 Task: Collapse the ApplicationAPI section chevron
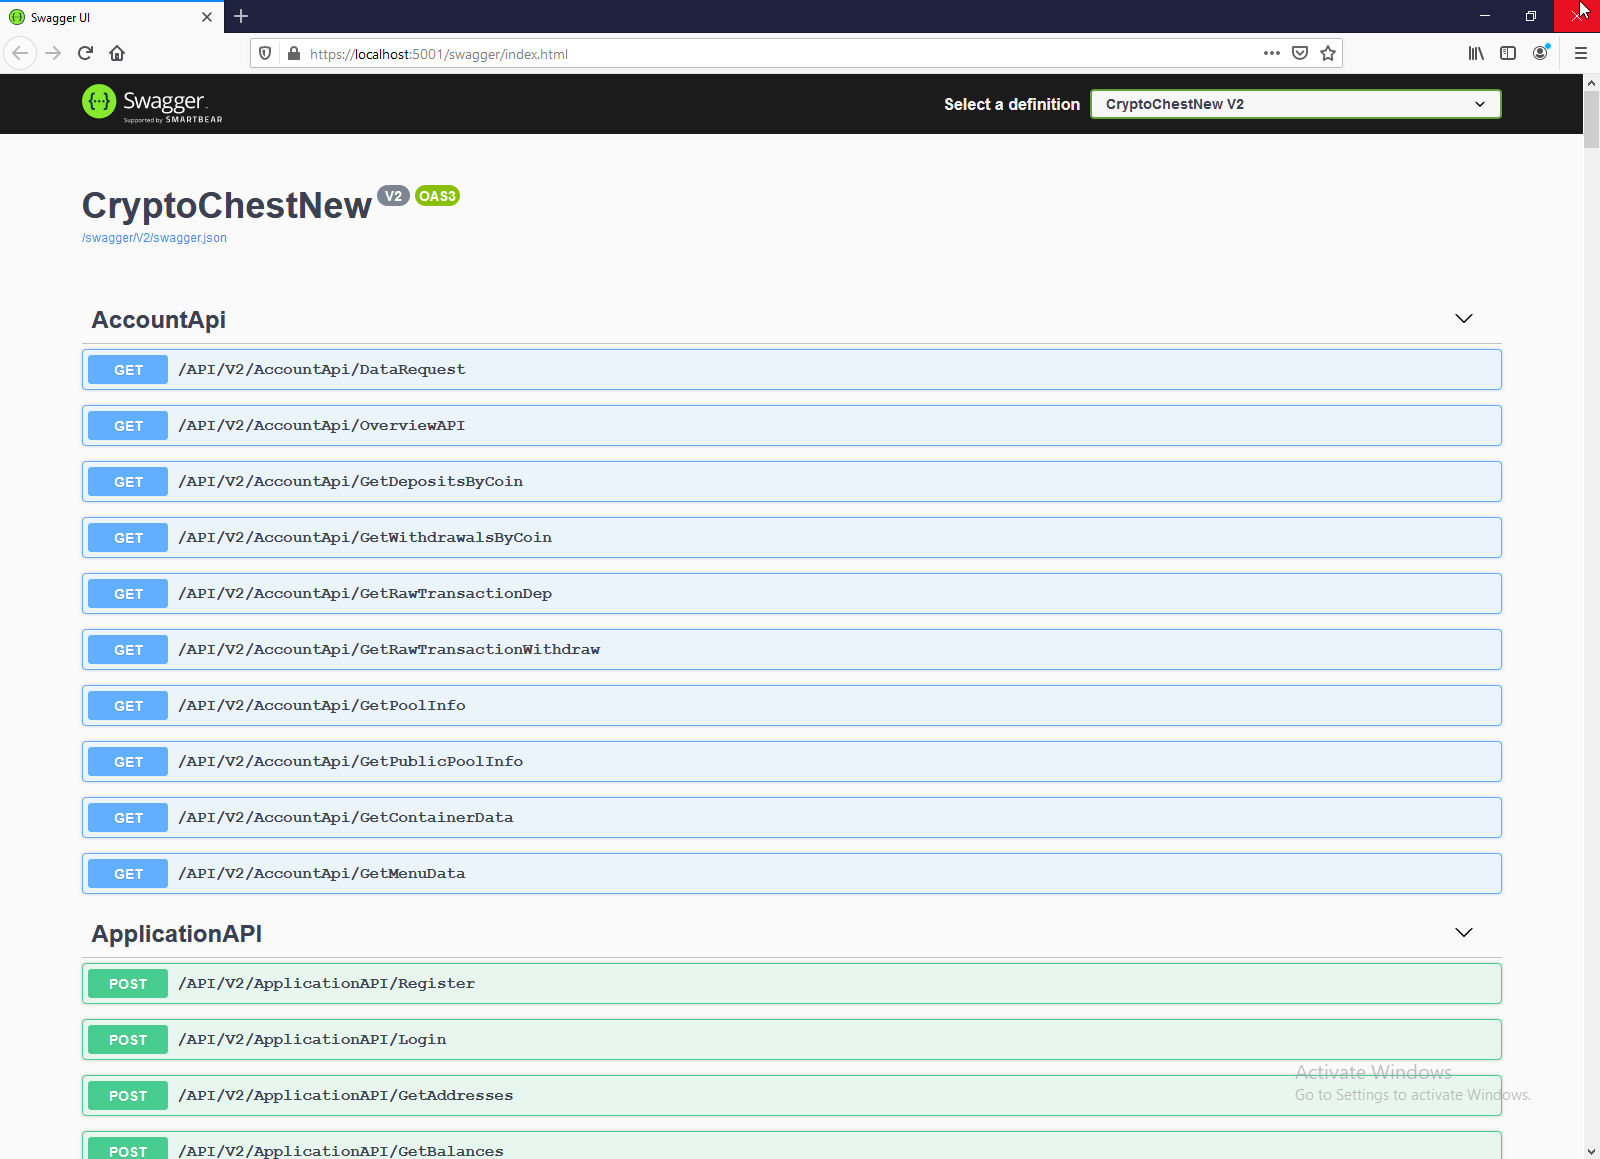[1464, 933]
